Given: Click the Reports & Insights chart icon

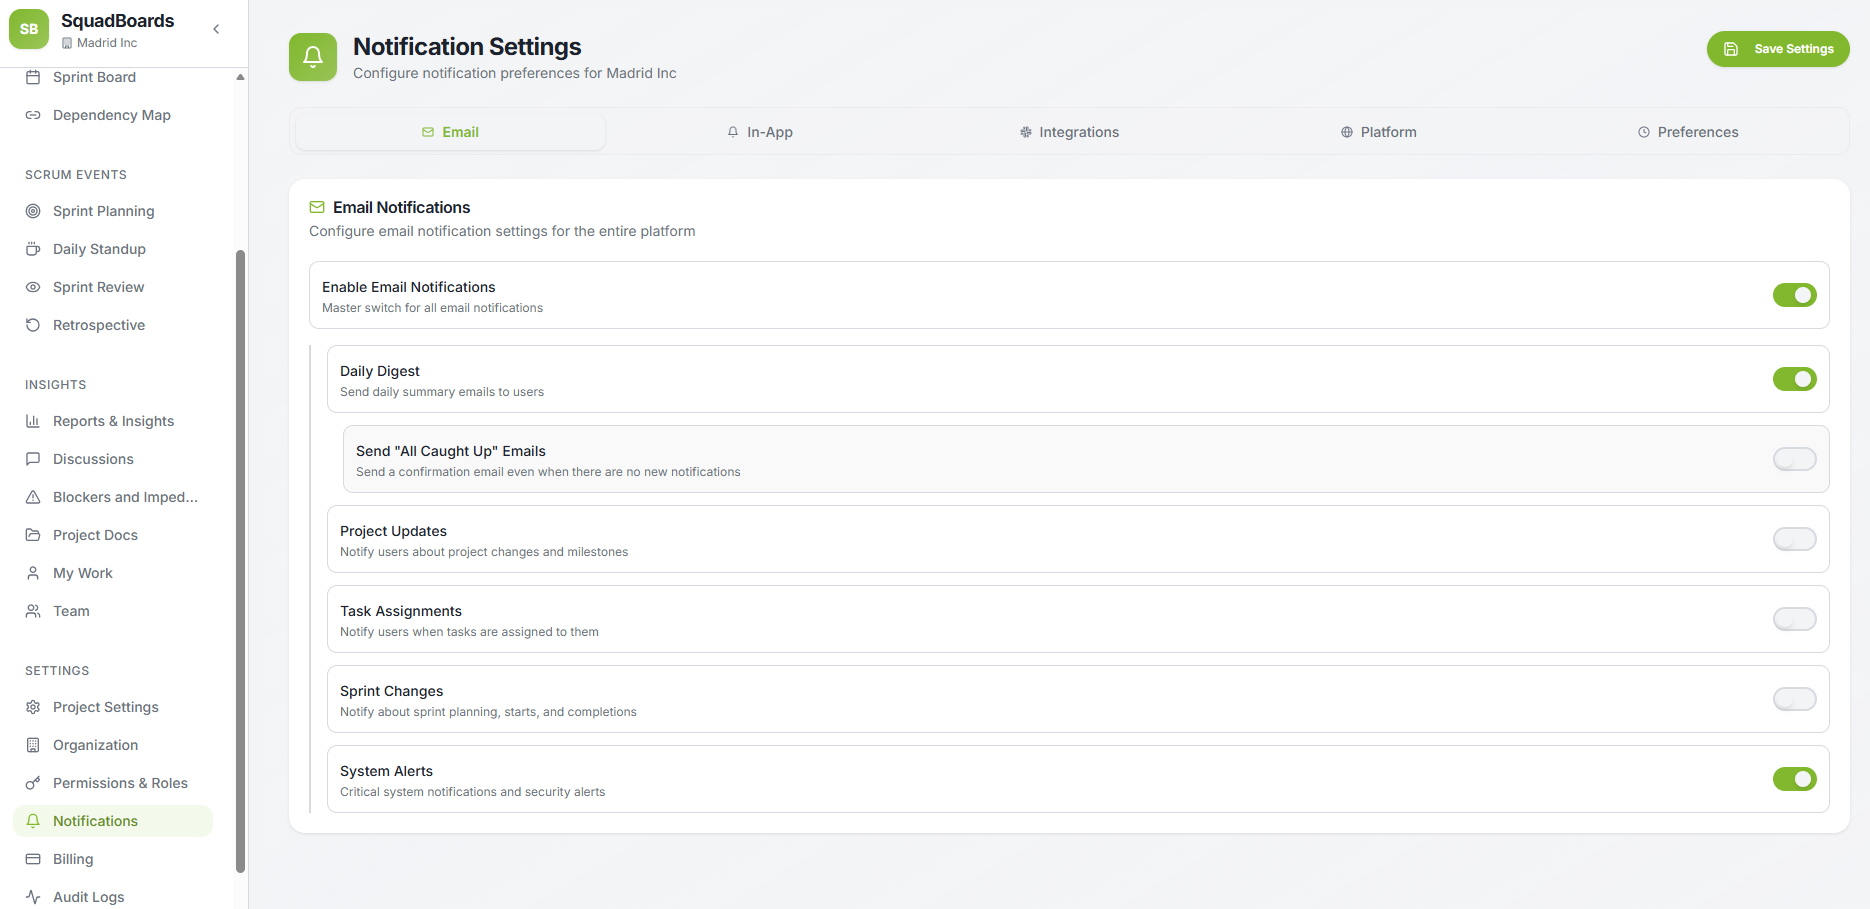Looking at the screenshot, I should (33, 421).
